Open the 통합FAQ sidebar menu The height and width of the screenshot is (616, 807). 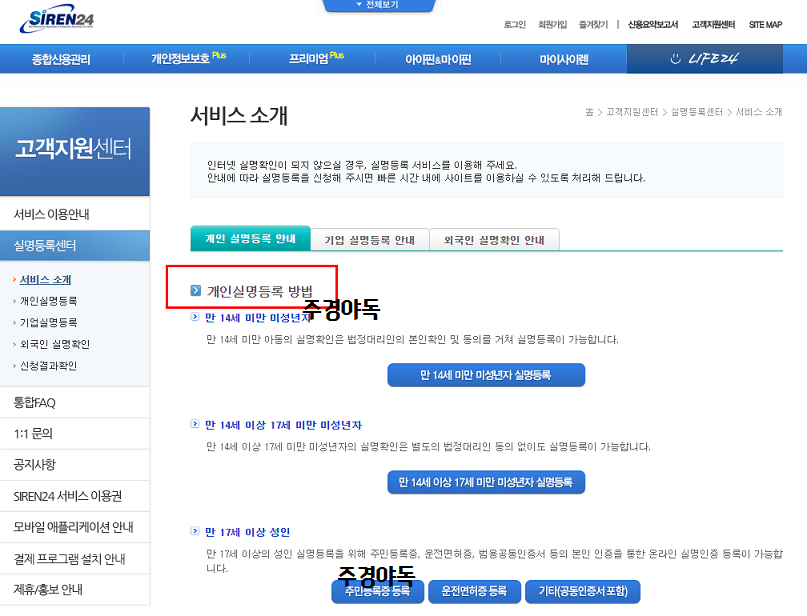[x=41, y=401]
